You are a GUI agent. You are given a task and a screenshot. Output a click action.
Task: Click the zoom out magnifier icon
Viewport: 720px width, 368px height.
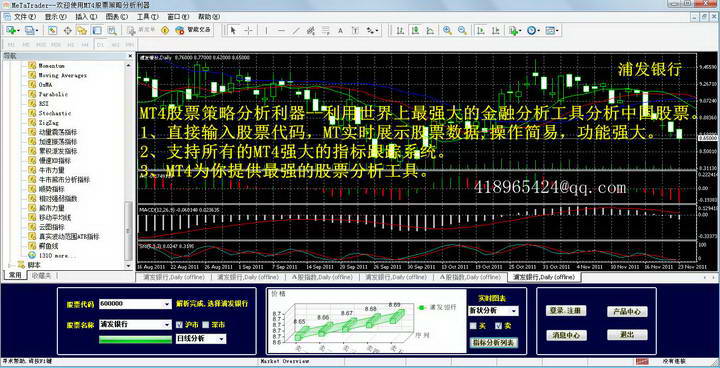(x=462, y=30)
